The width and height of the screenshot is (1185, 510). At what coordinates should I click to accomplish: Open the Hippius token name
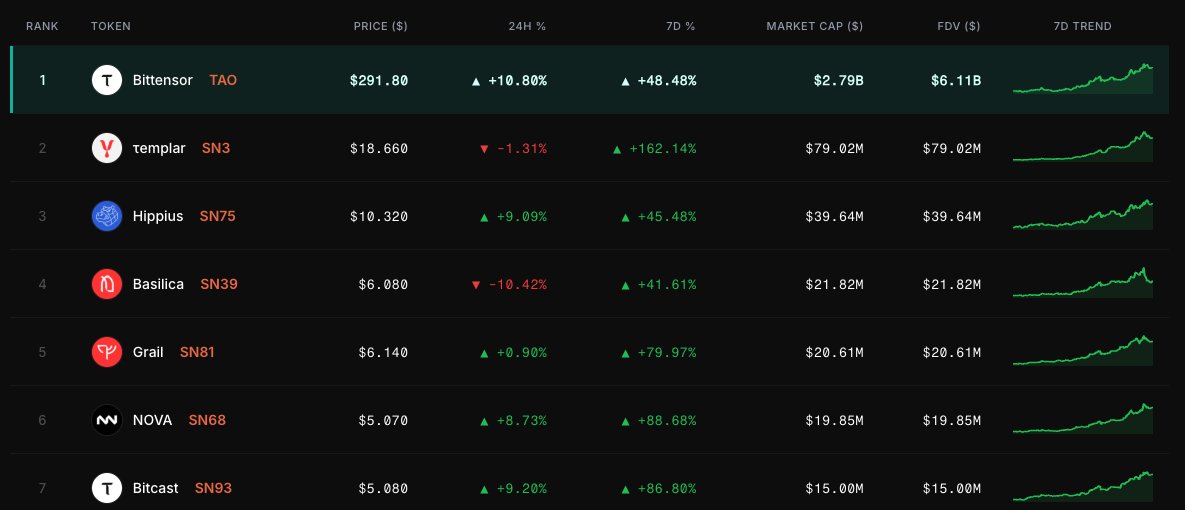(x=158, y=216)
